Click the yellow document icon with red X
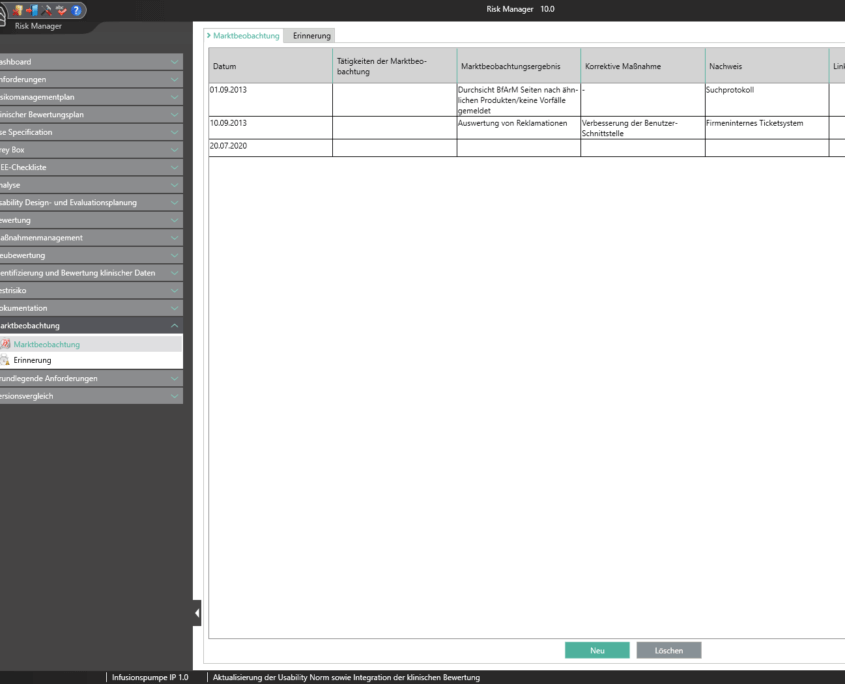Viewport: 845px width, 684px height. pos(17,10)
